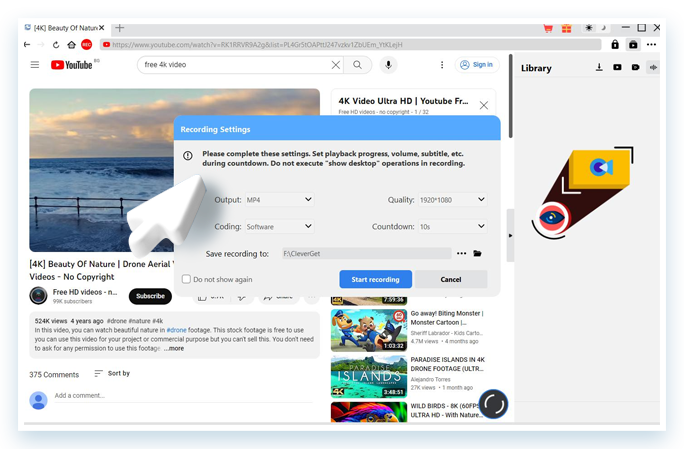Click Add a comment field

click(x=183, y=396)
